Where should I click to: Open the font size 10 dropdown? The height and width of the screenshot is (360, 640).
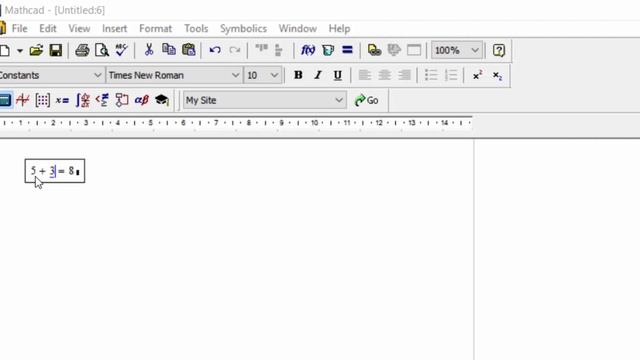pos(262,76)
